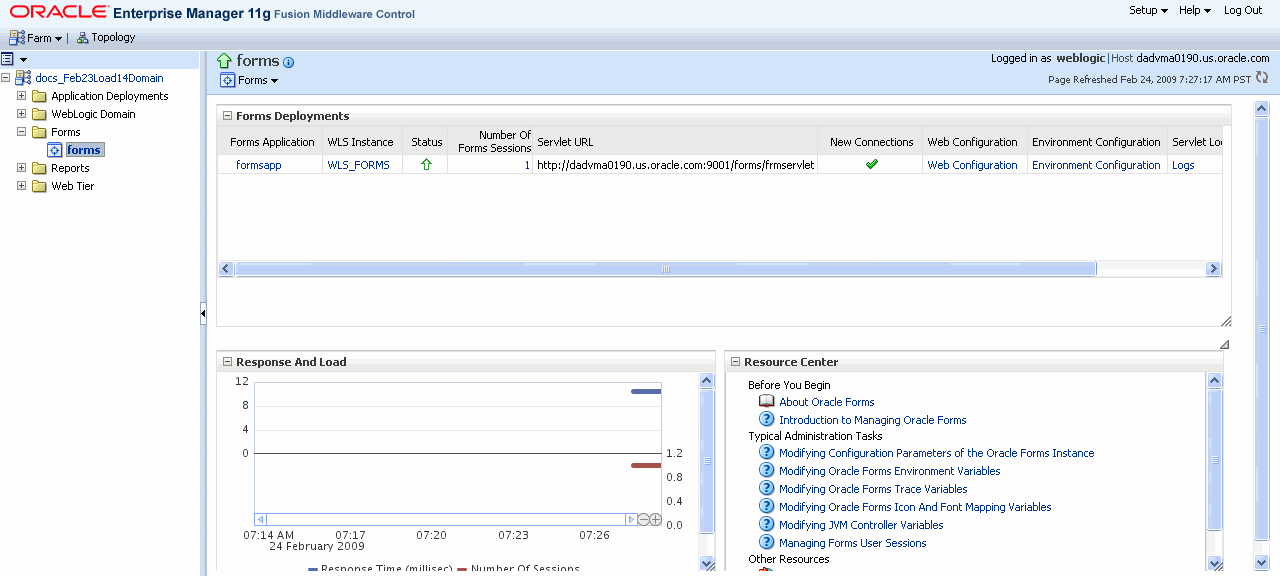Collapse the Forms Deployments section

point(227,116)
